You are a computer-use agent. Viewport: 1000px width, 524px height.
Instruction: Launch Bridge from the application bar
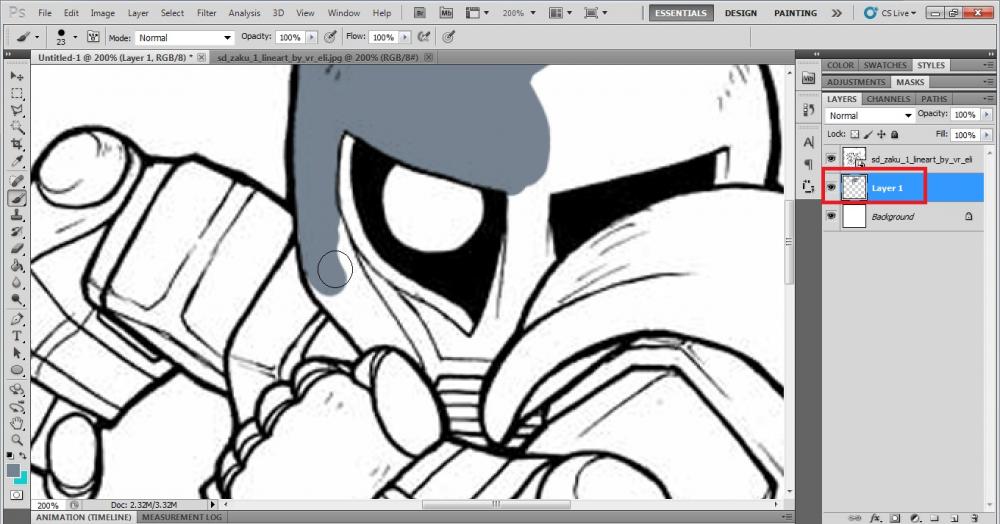click(x=420, y=13)
